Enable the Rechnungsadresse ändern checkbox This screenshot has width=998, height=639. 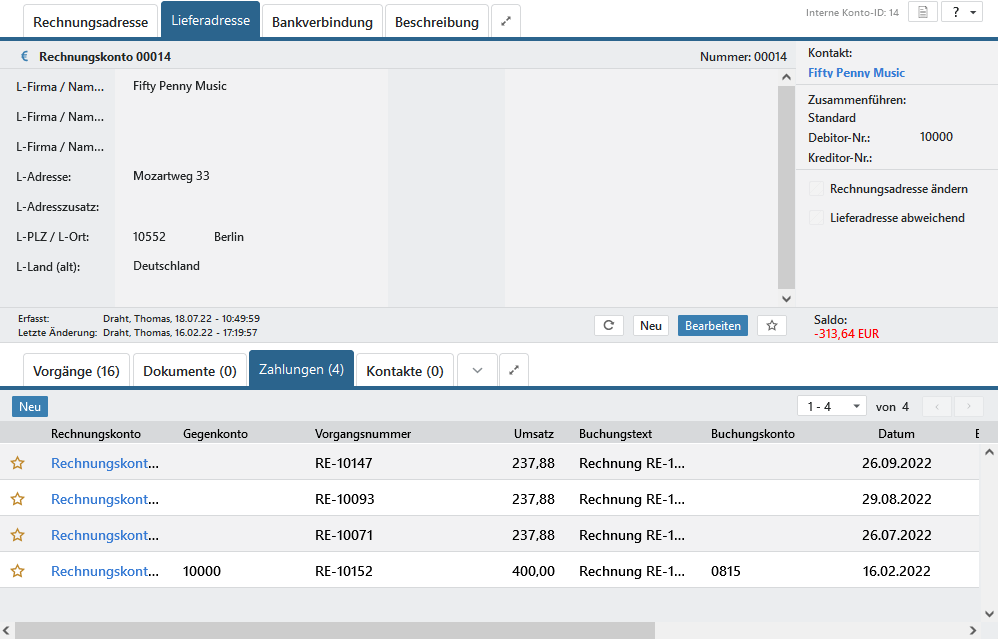tap(817, 188)
